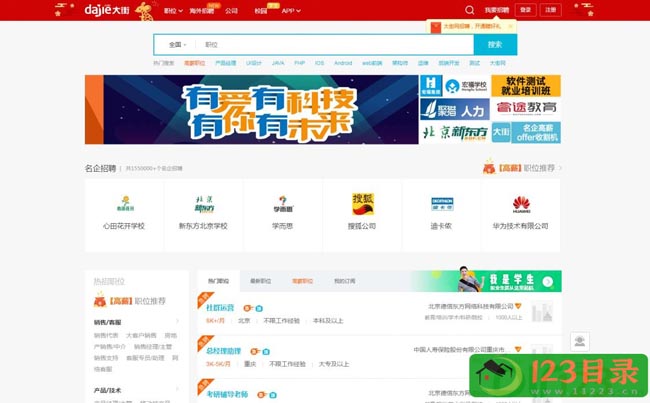Click the UI设计 hot search link
The width and height of the screenshot is (650, 403).
254,63
